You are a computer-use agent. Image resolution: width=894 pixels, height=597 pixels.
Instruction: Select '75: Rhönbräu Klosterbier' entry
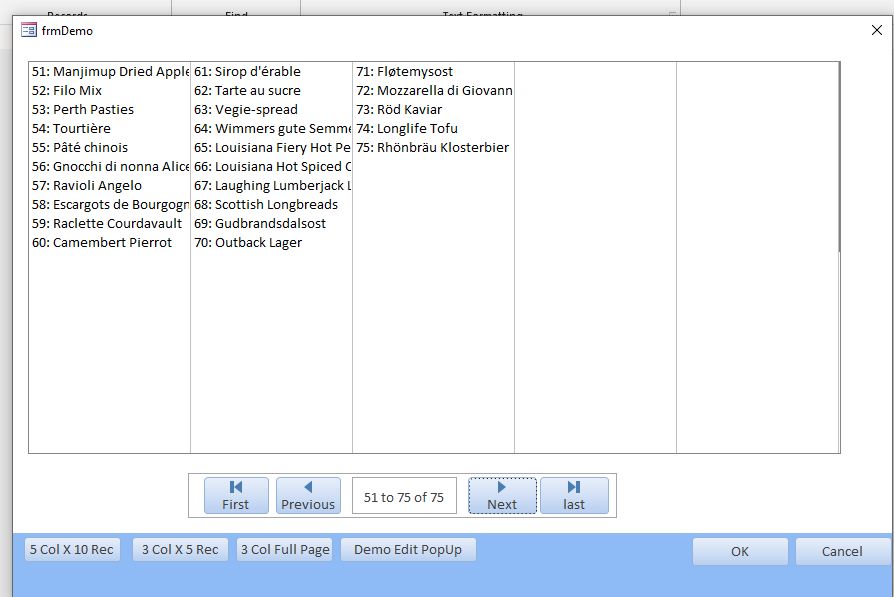(433, 147)
